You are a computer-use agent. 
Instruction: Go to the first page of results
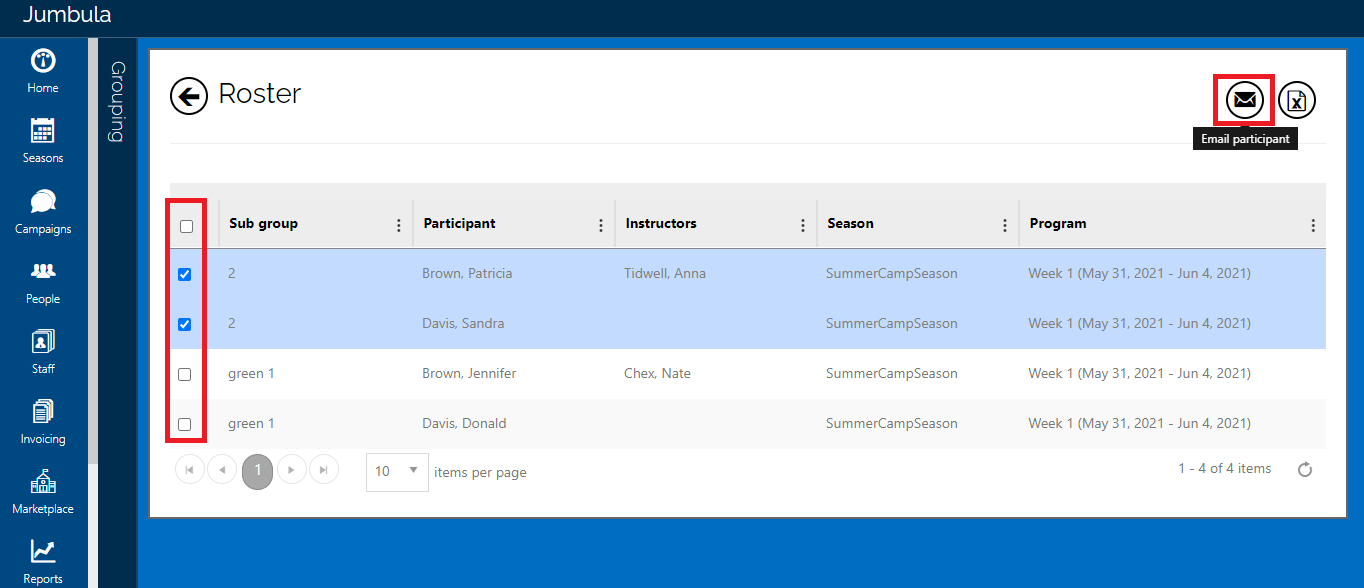click(190, 470)
